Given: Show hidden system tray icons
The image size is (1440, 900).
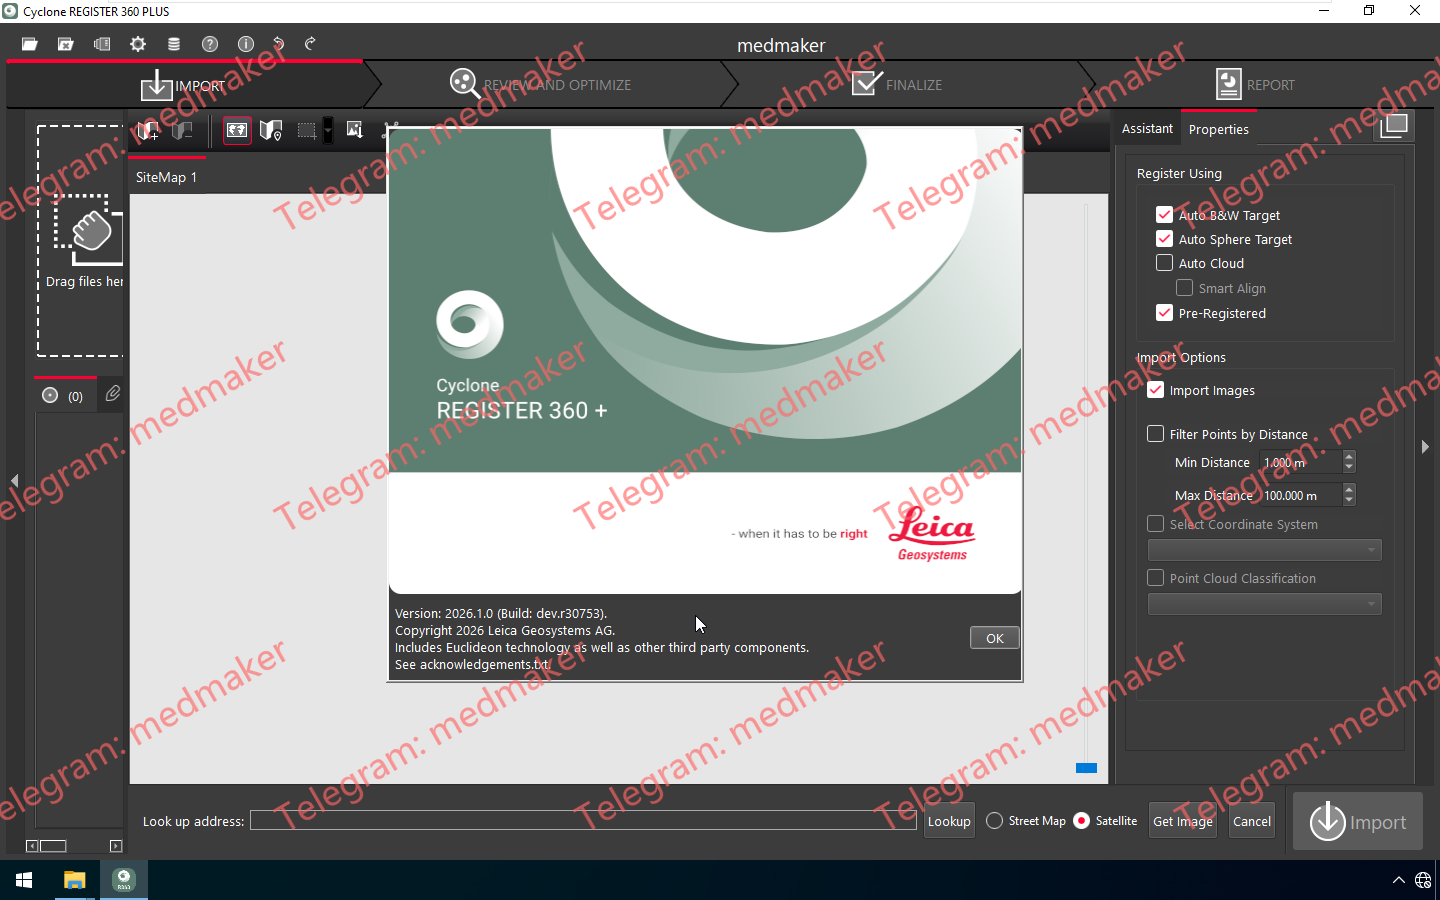Looking at the screenshot, I should pos(1398,880).
